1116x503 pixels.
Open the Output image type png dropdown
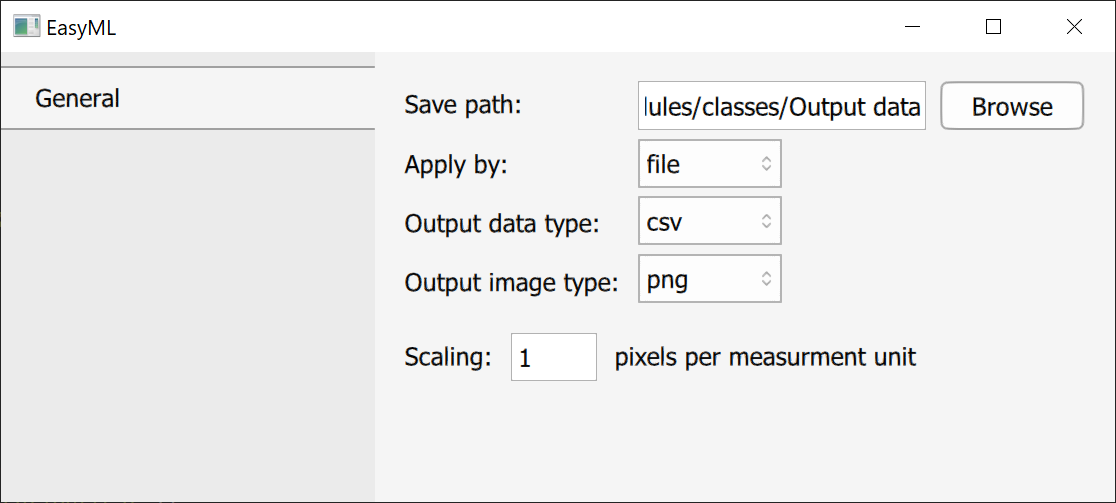point(709,280)
